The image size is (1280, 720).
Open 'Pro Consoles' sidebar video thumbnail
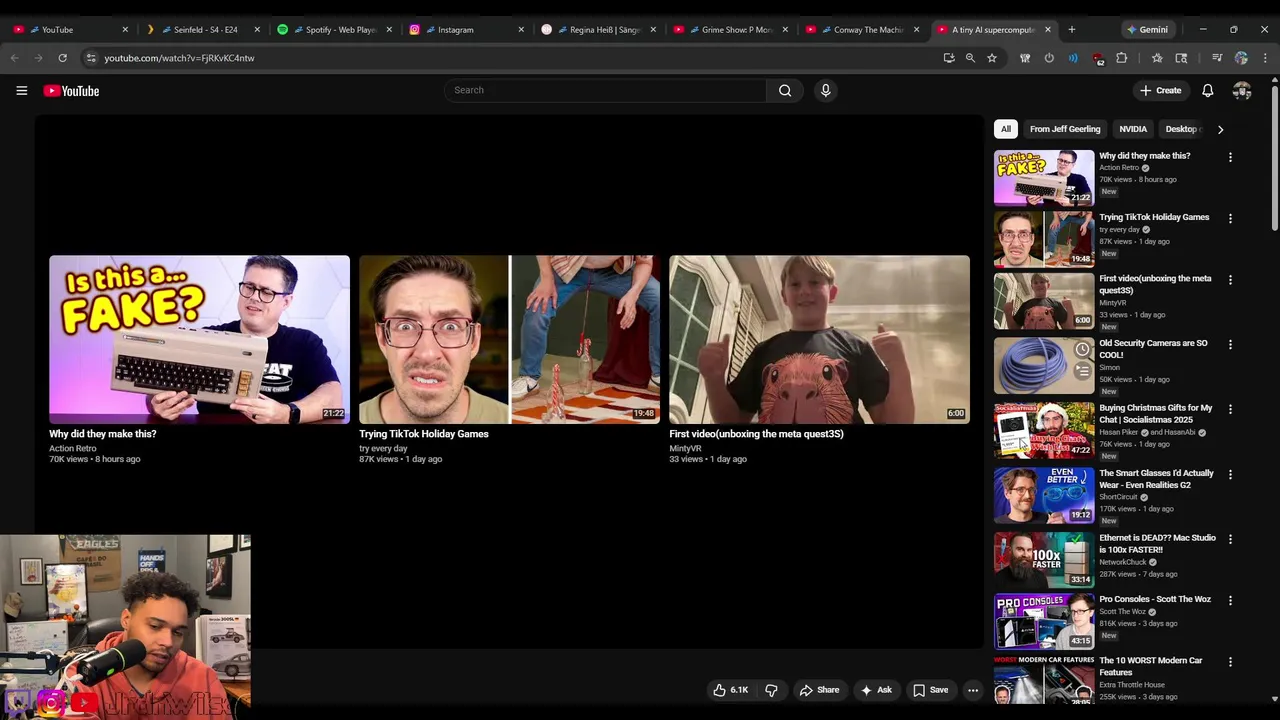point(1044,621)
